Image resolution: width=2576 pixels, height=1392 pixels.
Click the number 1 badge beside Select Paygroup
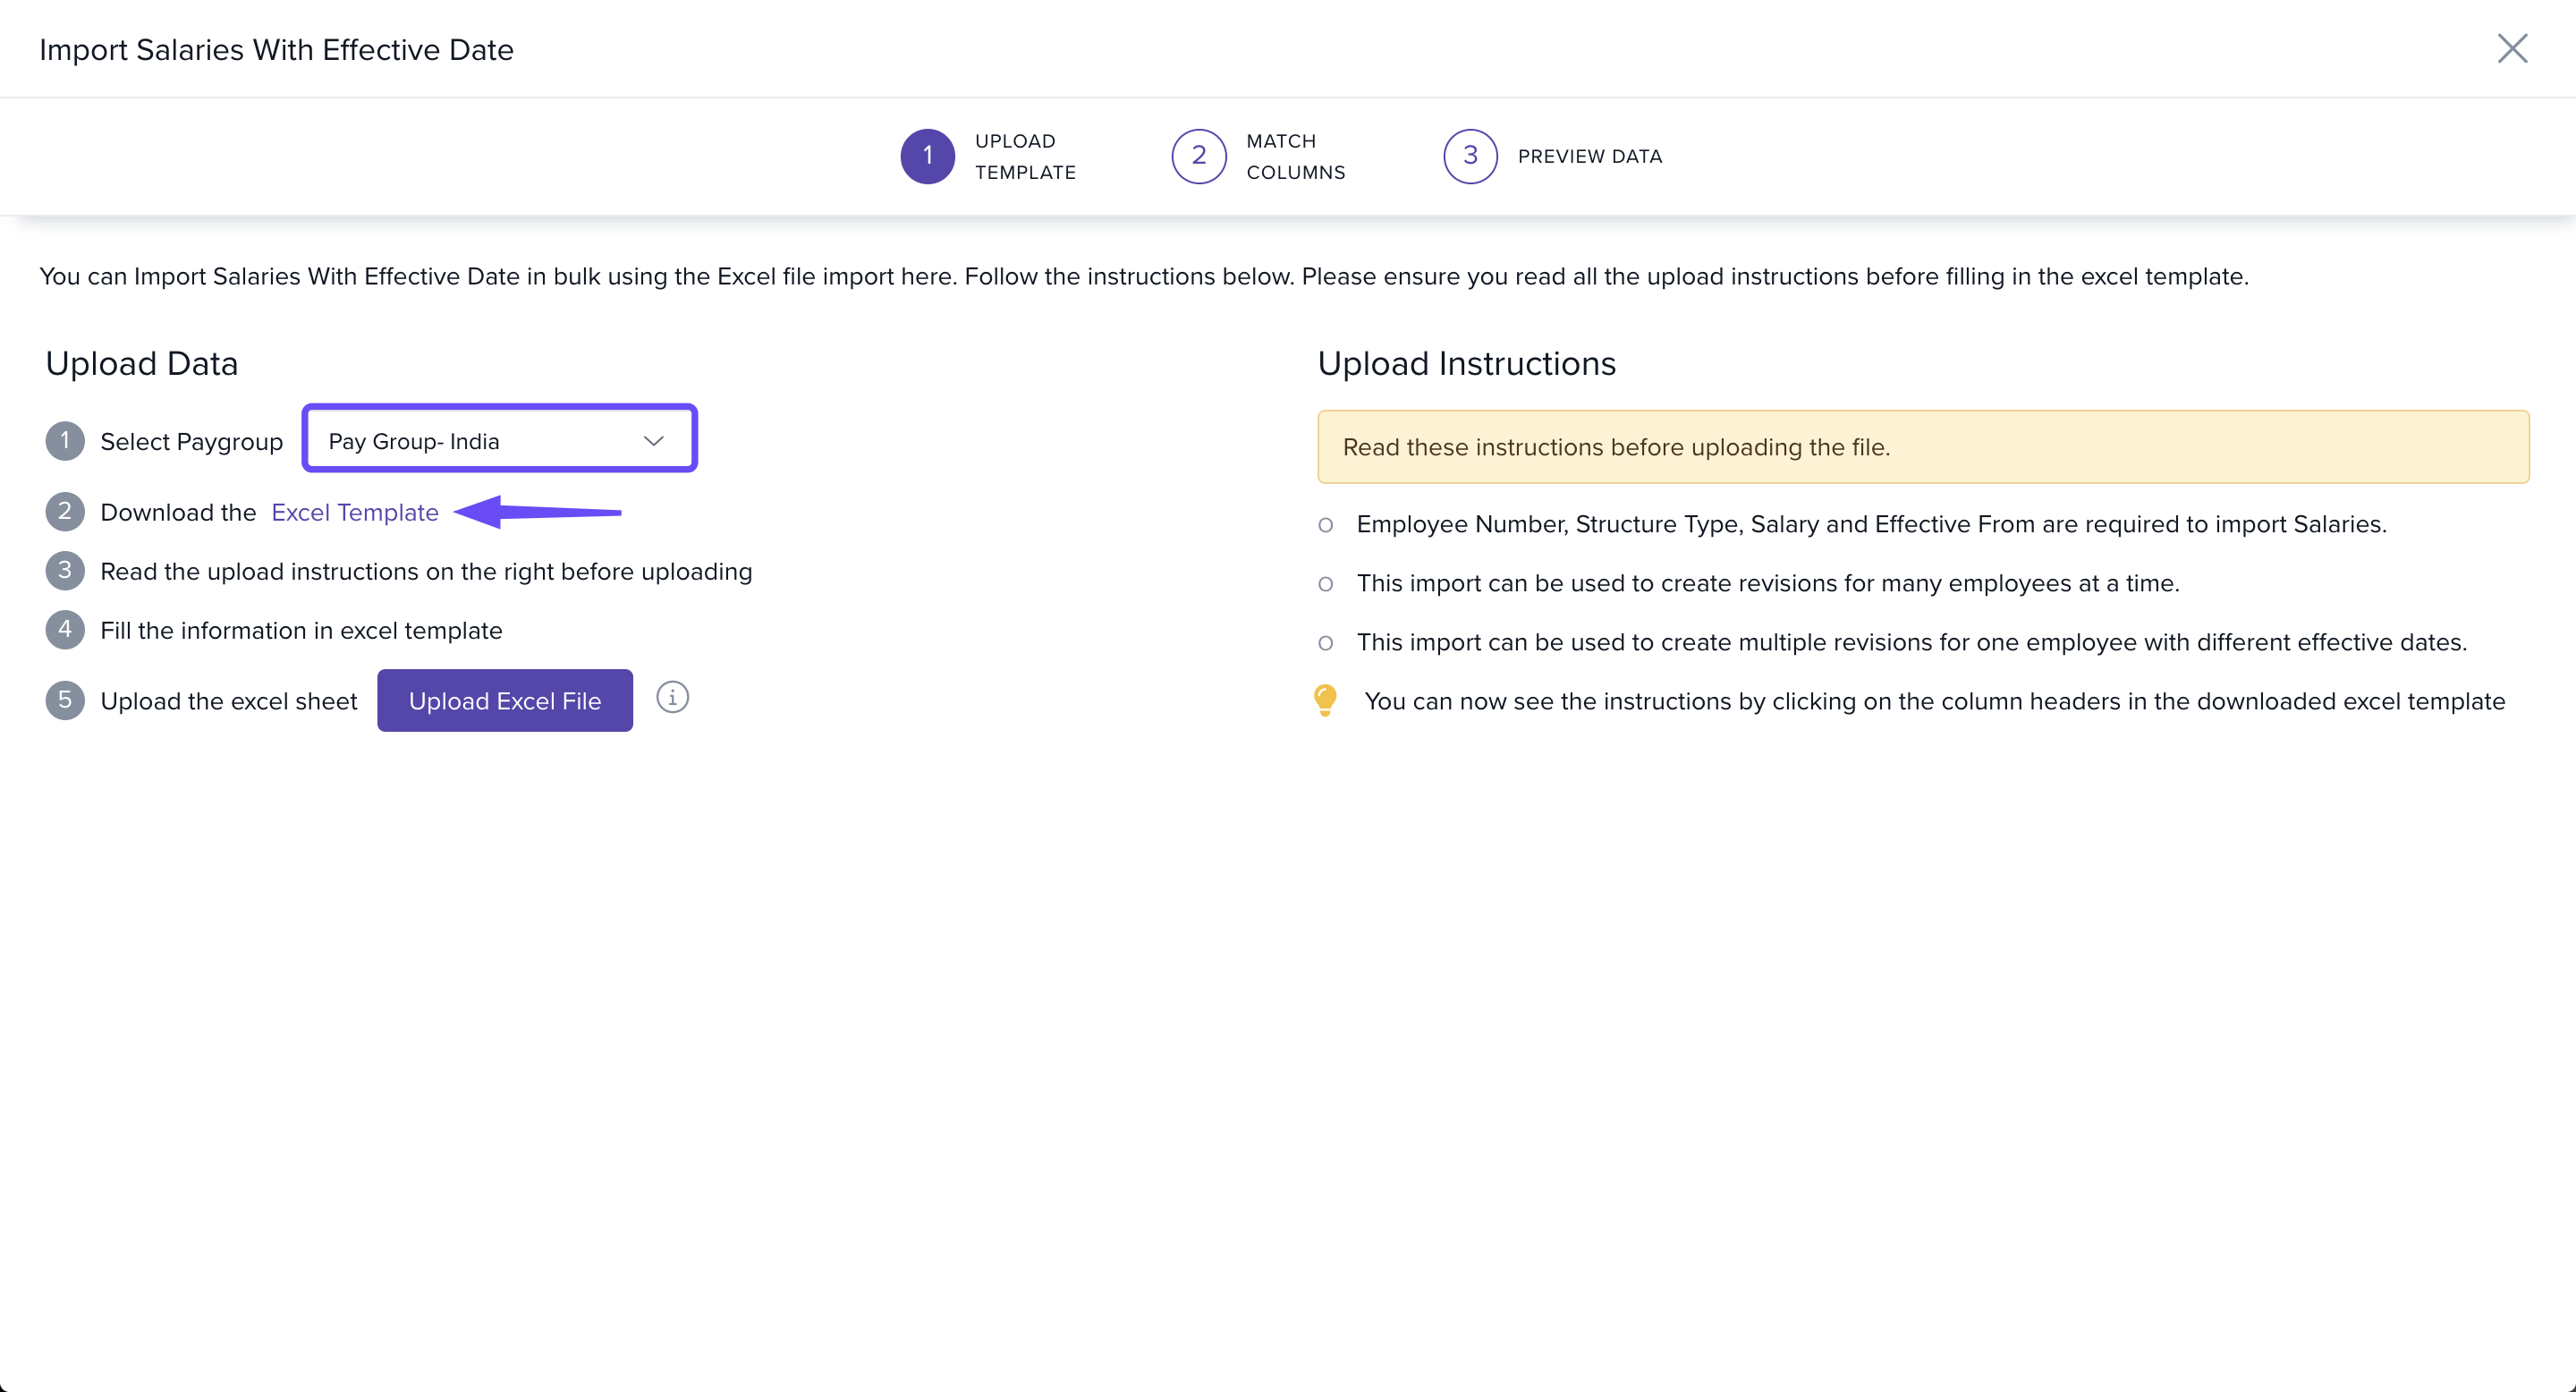65,440
